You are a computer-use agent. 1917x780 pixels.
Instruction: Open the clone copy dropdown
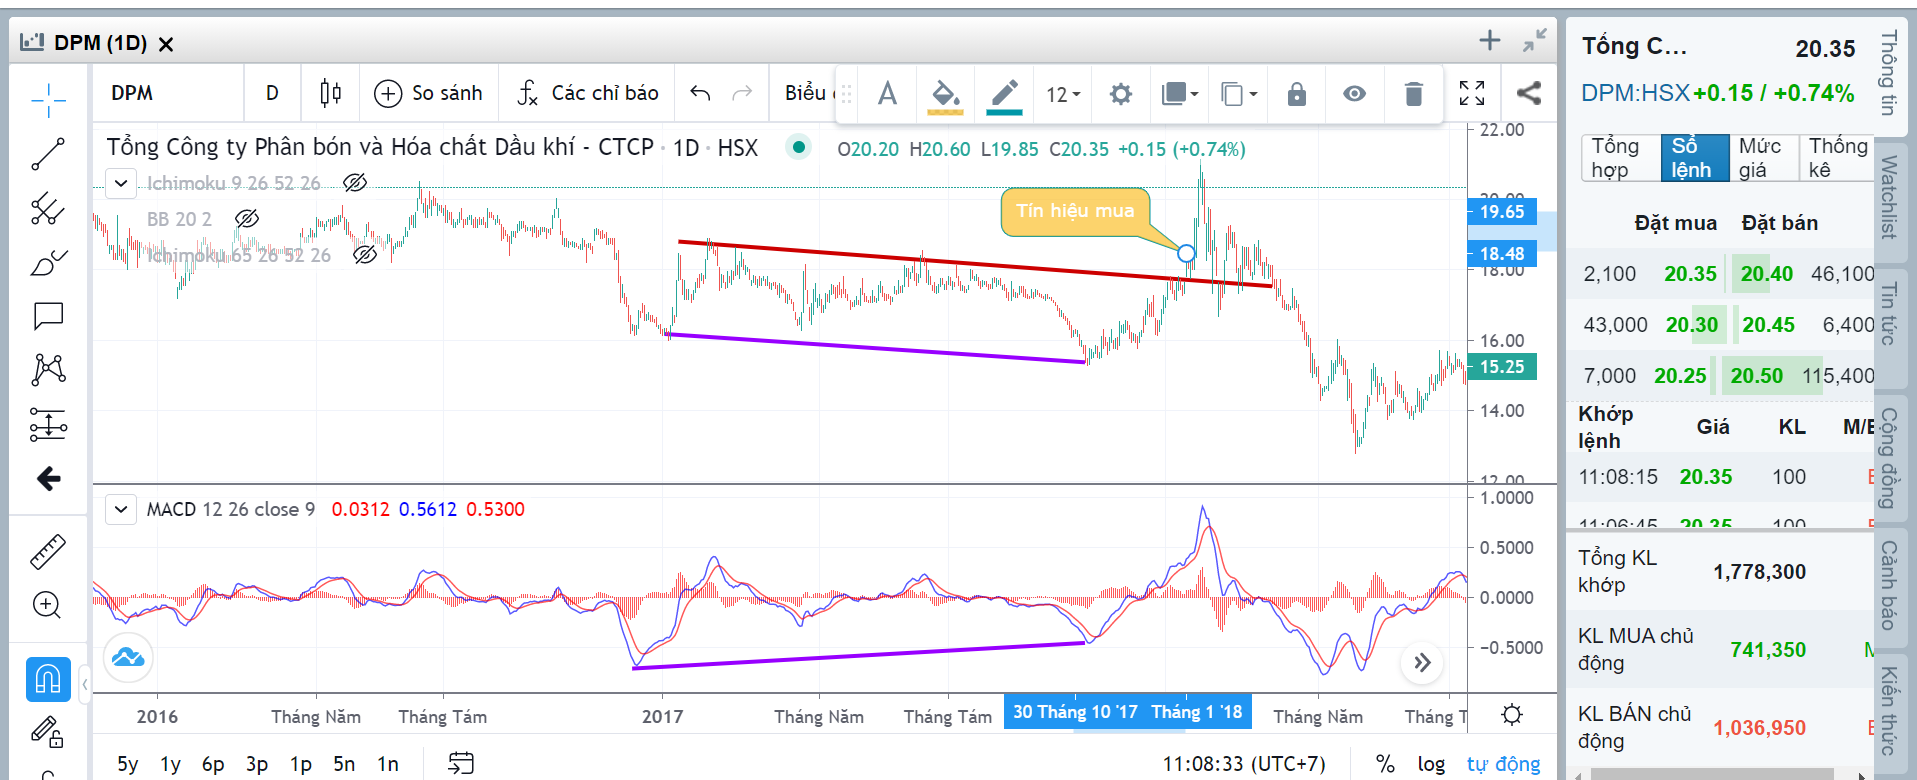pos(1239,94)
